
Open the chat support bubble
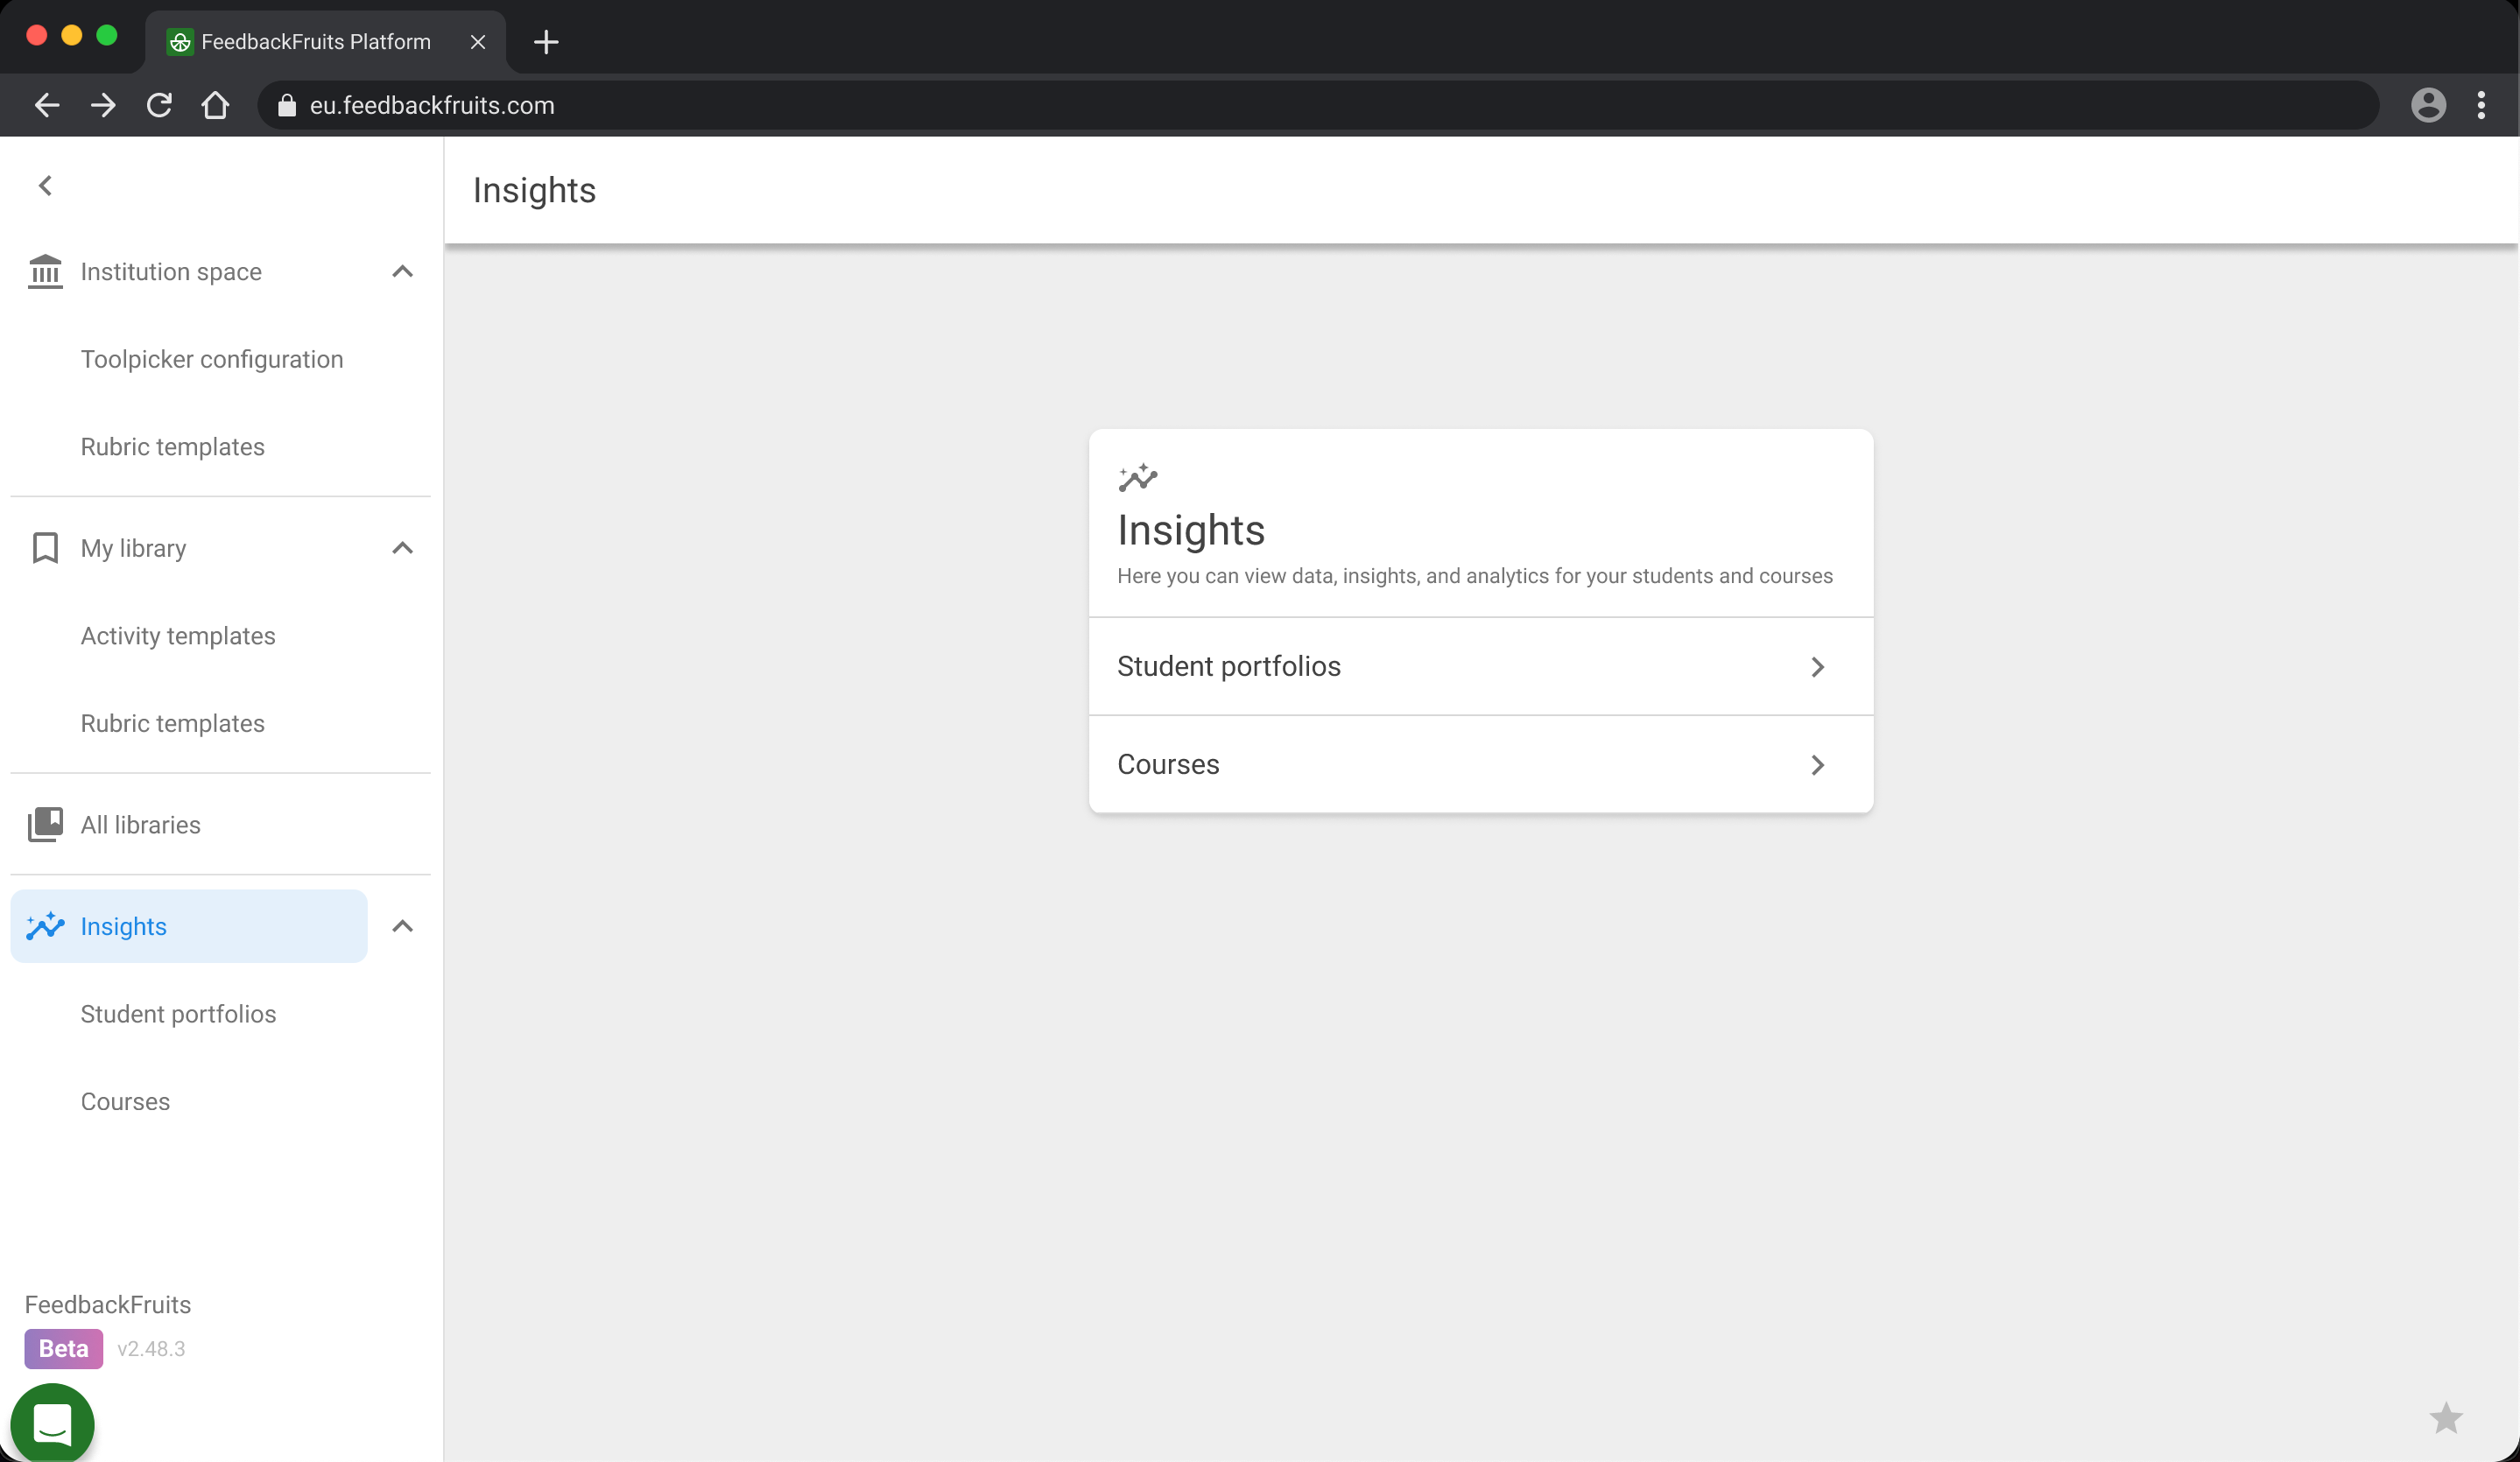(52, 1423)
